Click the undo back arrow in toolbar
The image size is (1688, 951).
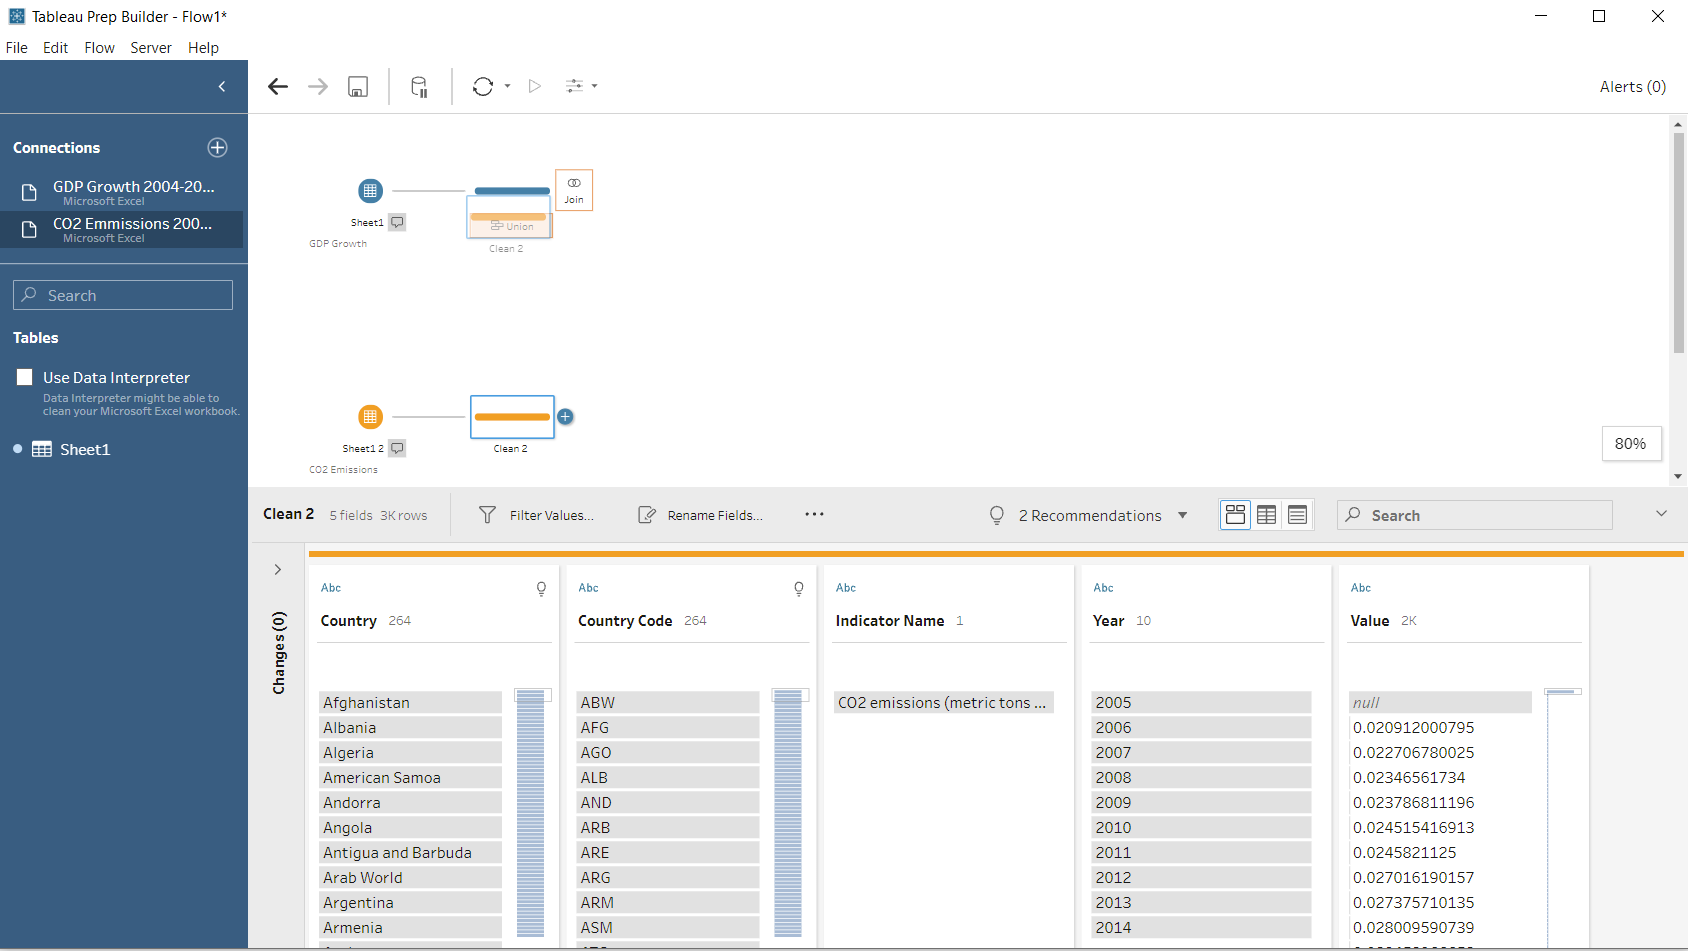coord(278,87)
